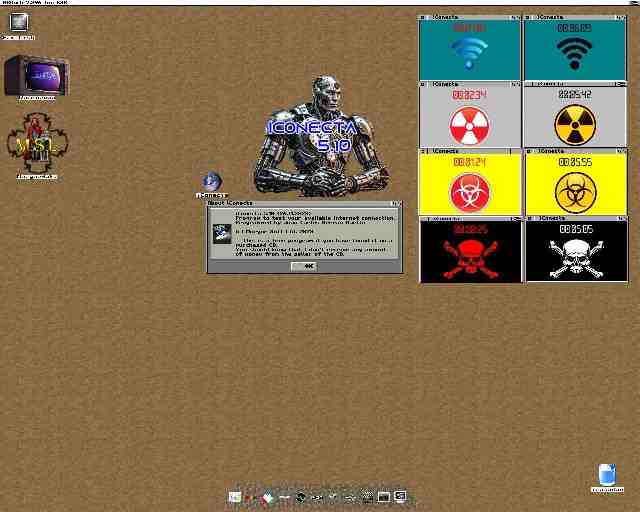
Task: Click the blue Wi-Fi symbol on teal panel
Action: click(469, 53)
